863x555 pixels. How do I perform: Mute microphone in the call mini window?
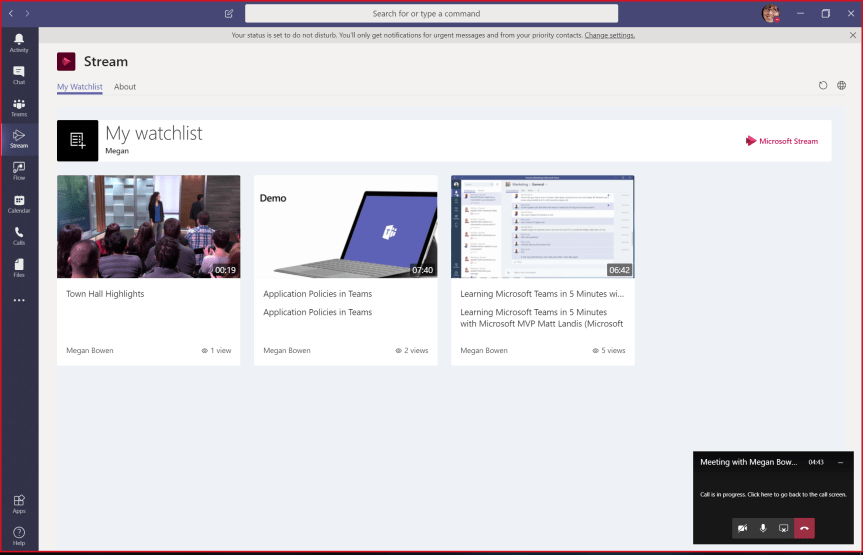(x=763, y=528)
